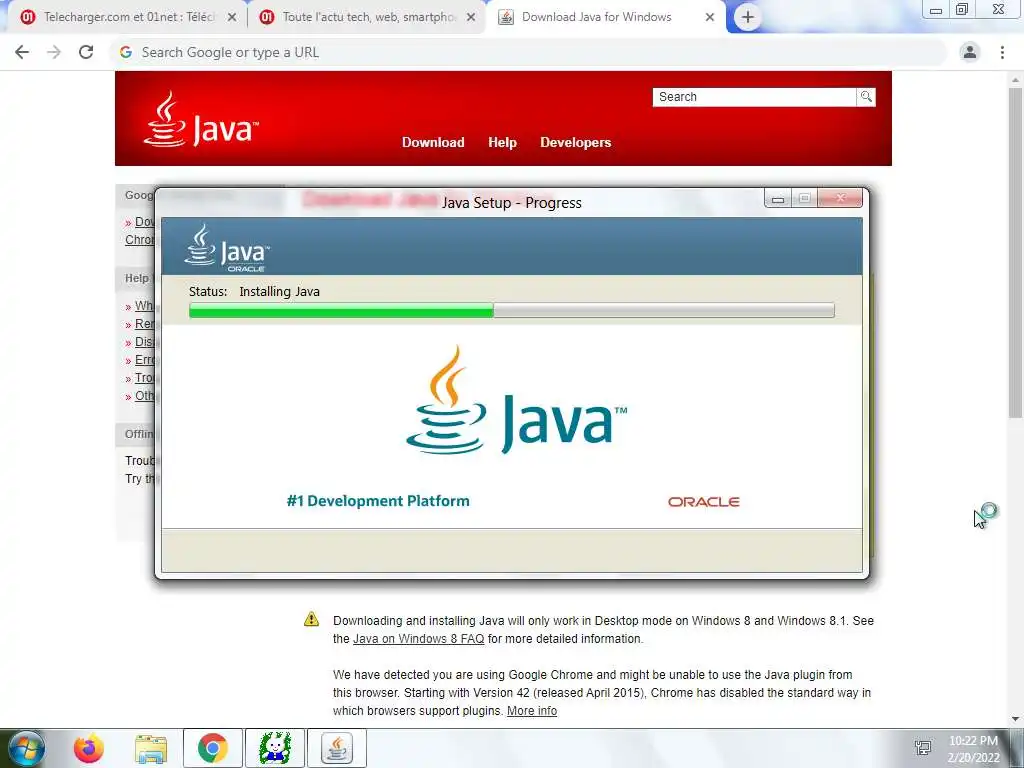Click the Google icon in address bar
This screenshot has width=1024, height=768.
pos(126,52)
